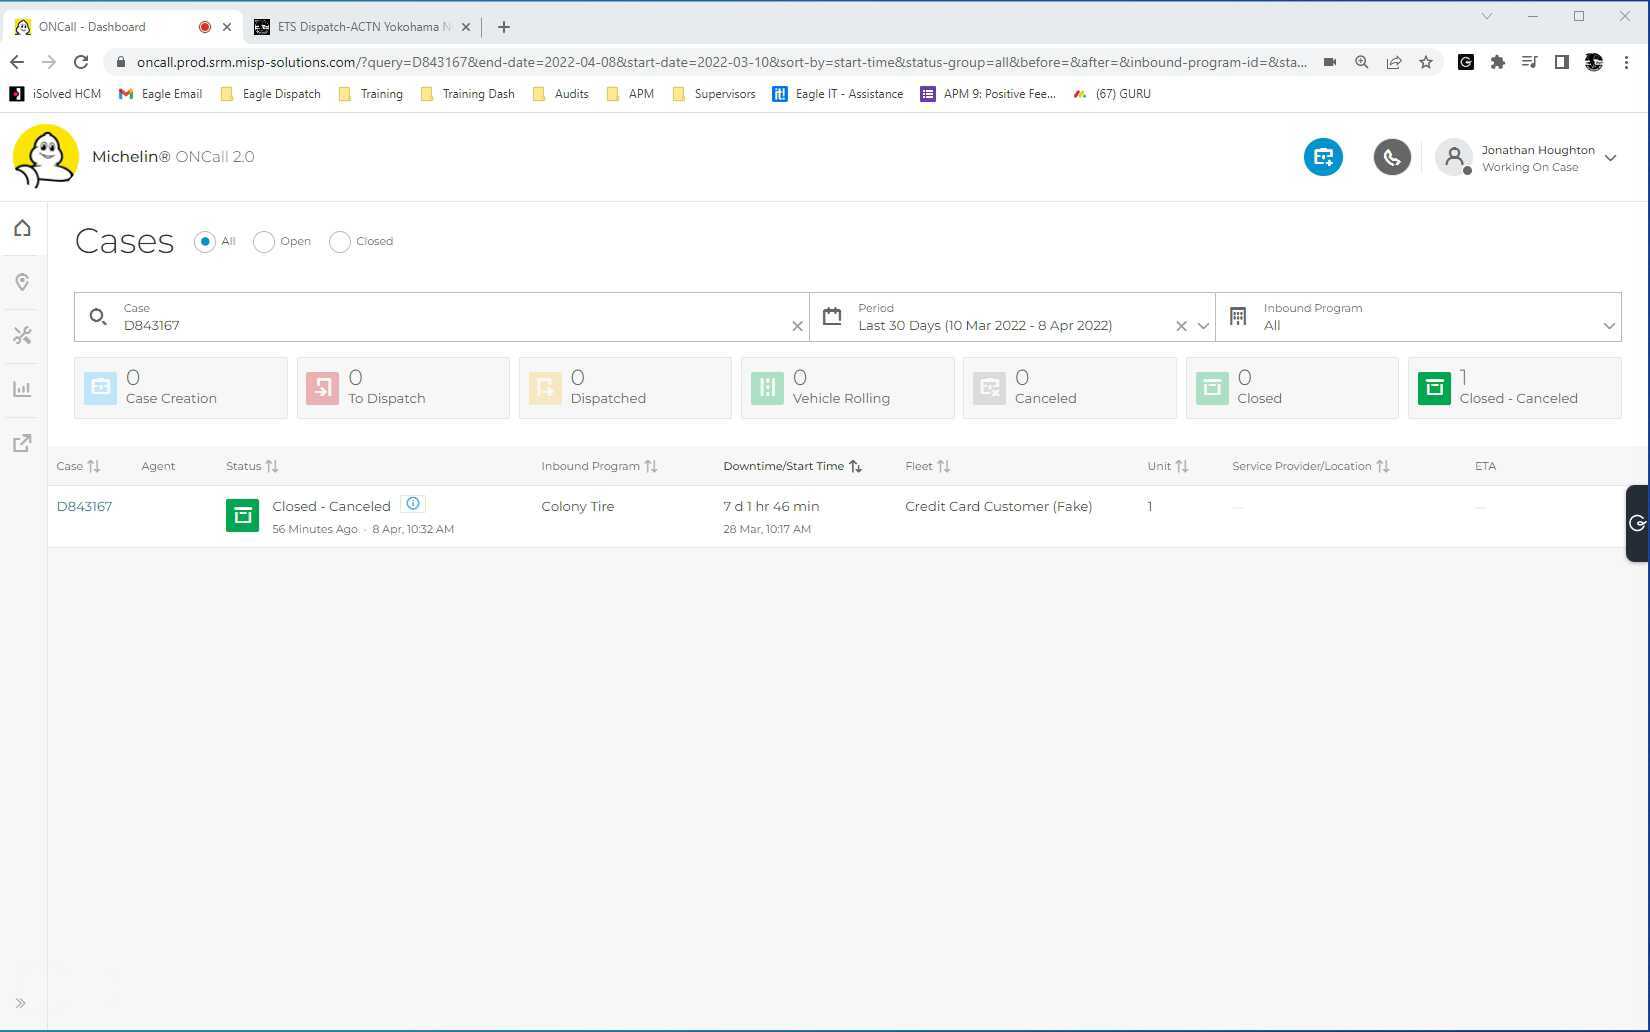Open the phone call icon in the header
This screenshot has width=1650, height=1032.
click(1392, 157)
